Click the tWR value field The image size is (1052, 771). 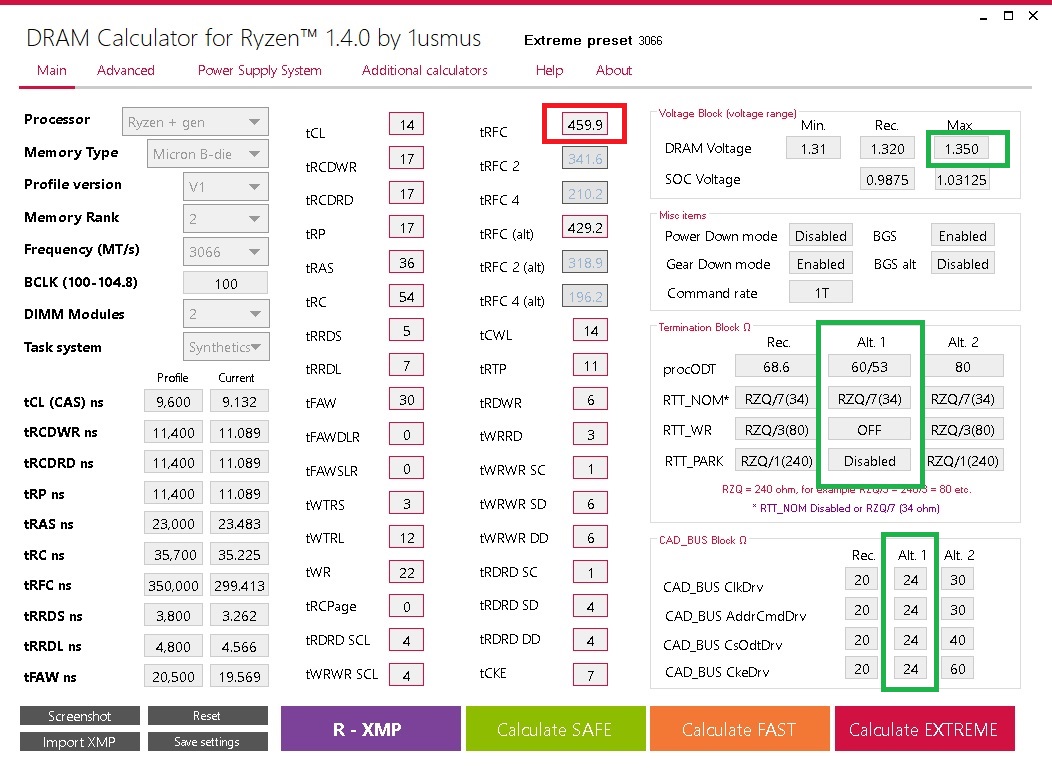[x=407, y=572]
